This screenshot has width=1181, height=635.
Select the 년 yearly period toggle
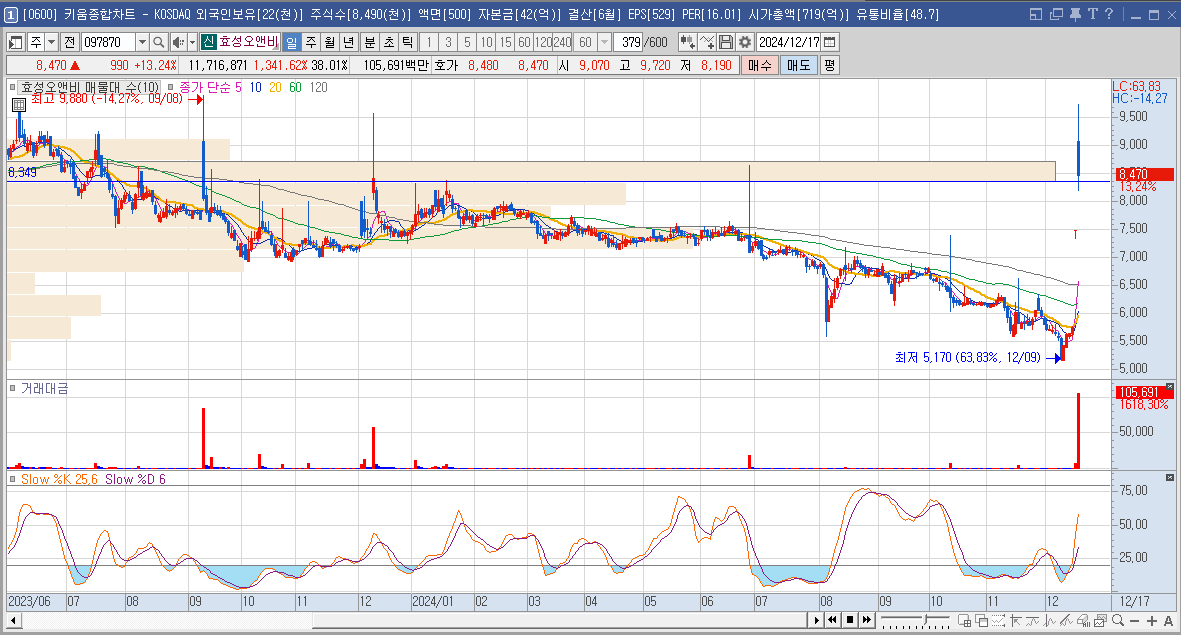pos(348,42)
